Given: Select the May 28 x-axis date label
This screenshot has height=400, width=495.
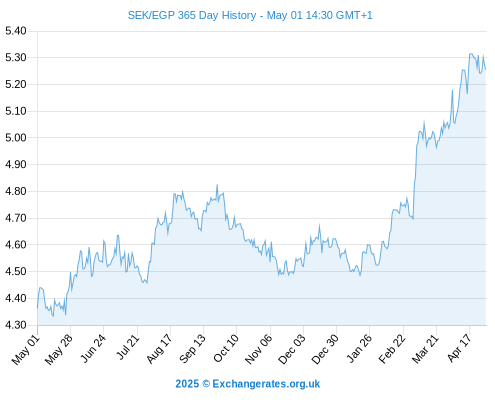Looking at the screenshot, I should 59,350.
